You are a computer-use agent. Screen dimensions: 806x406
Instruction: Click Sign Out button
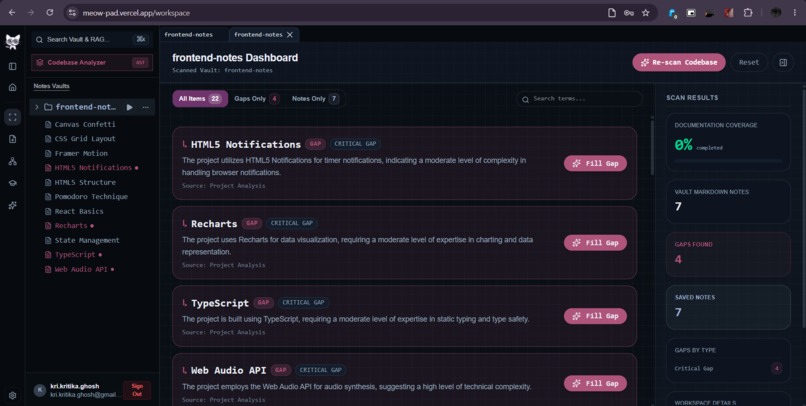pos(137,390)
